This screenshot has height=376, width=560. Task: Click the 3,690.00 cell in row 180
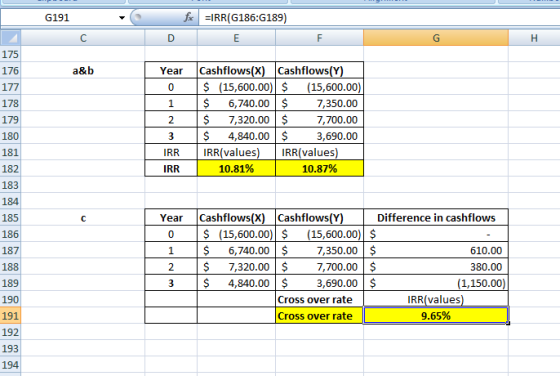[x=320, y=136]
